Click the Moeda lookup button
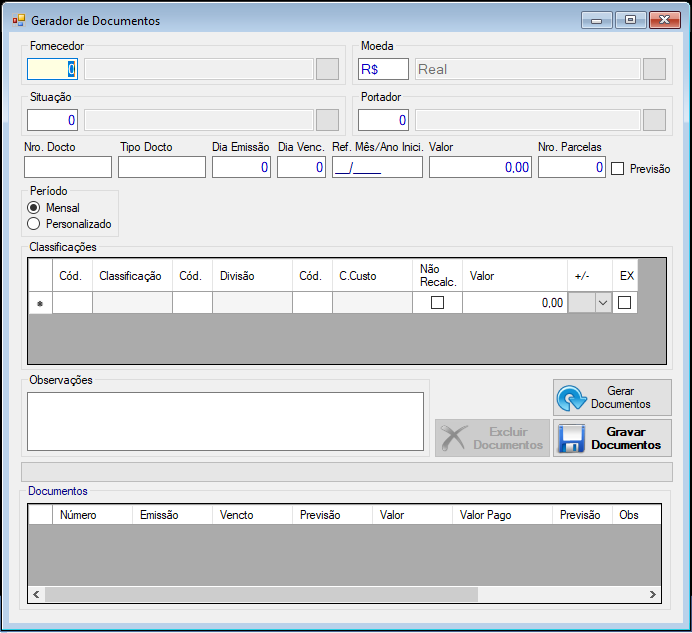692x633 pixels. pyautogui.click(x=654, y=69)
